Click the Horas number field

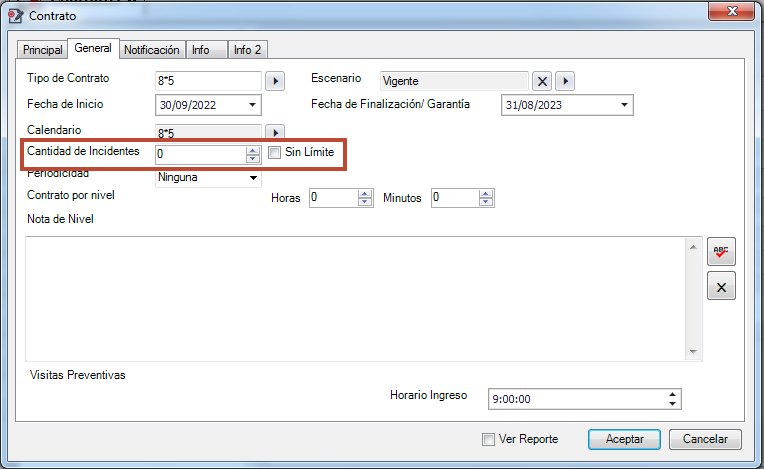(334, 198)
